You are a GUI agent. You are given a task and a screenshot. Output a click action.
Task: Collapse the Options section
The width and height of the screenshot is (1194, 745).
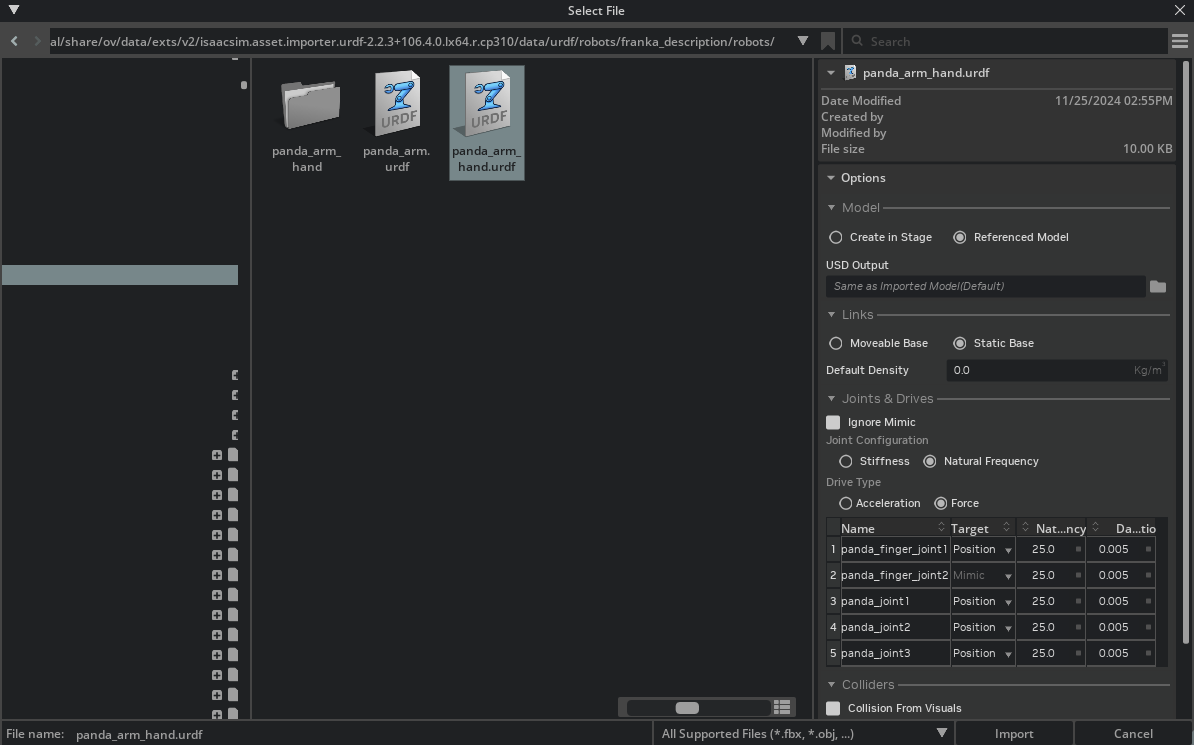(831, 178)
